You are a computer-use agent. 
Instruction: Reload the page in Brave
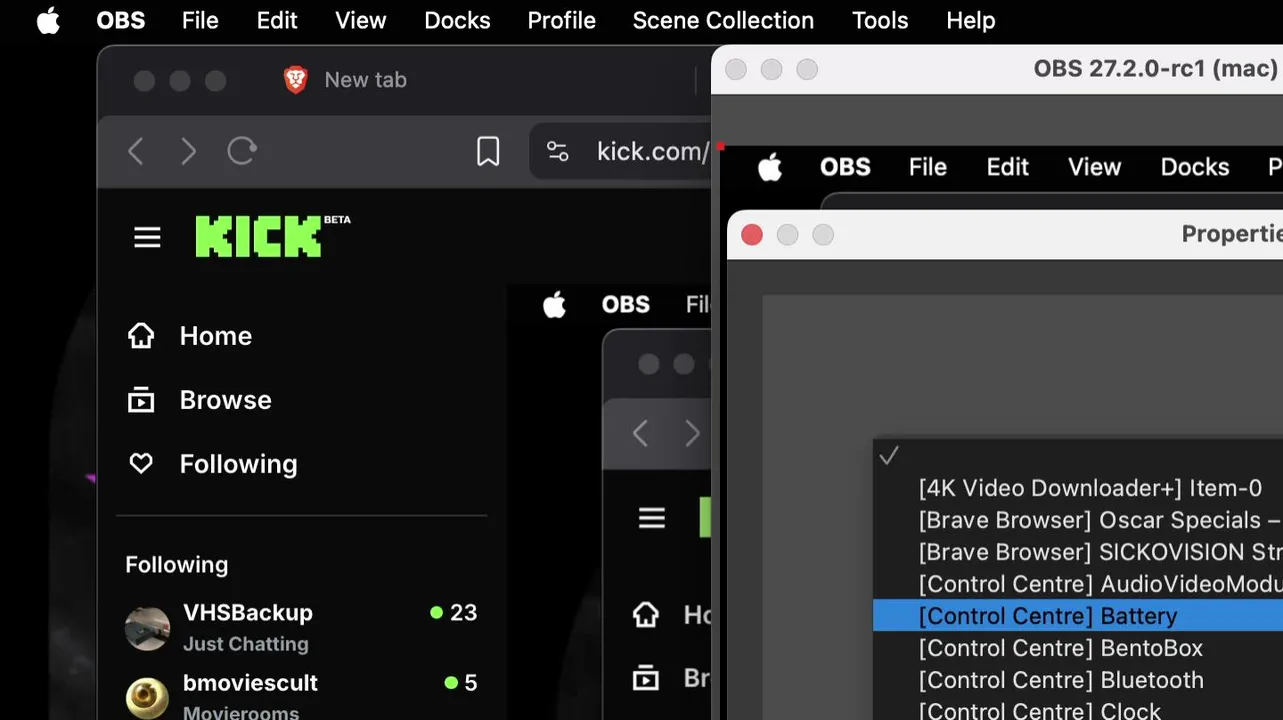tap(242, 151)
